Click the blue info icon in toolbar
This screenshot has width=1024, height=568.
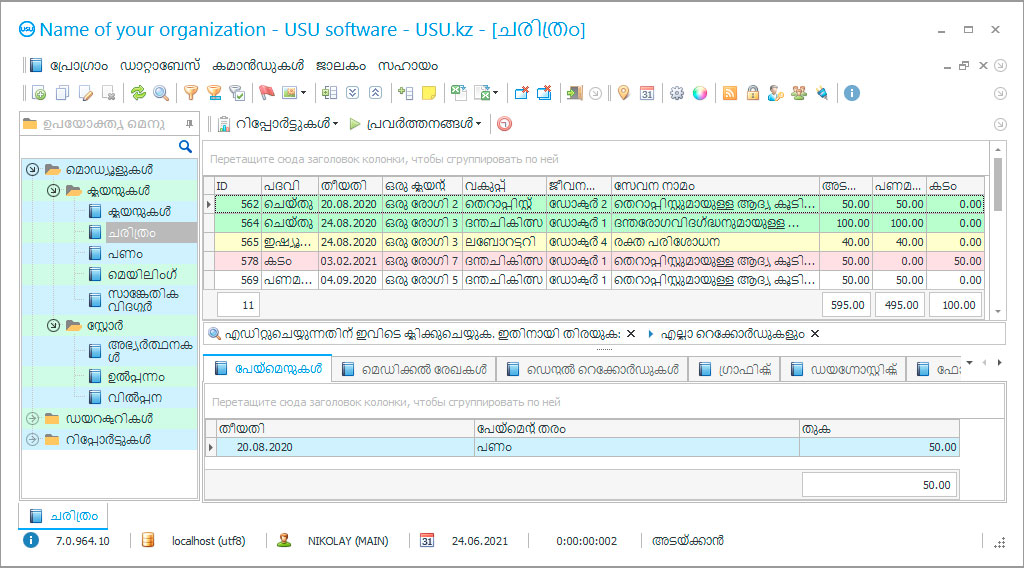[852, 93]
